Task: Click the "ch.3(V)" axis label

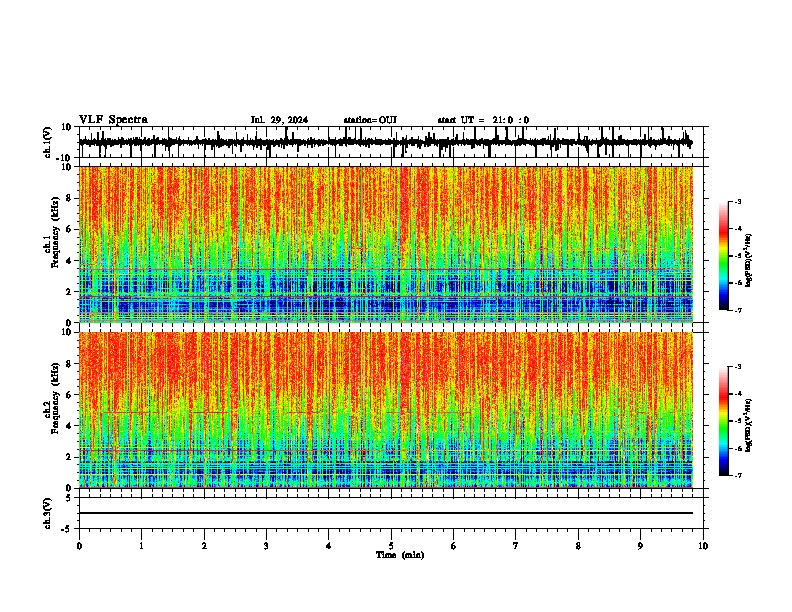Action: pyautogui.click(x=48, y=513)
